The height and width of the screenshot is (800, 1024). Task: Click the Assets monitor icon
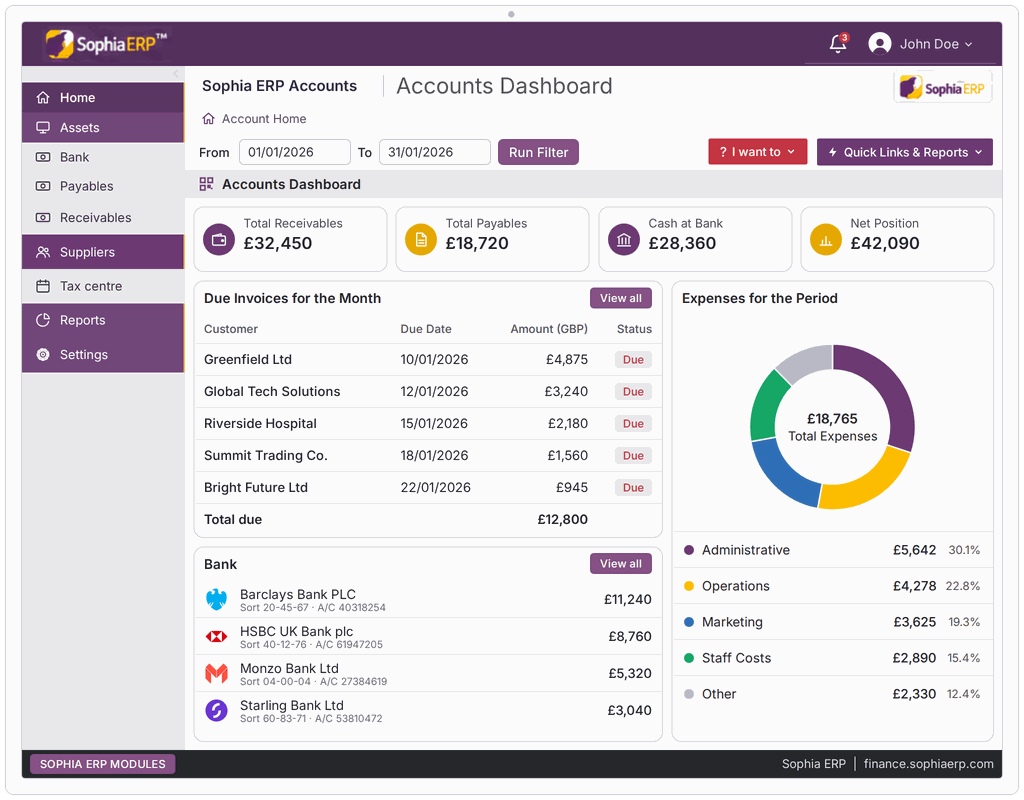pos(43,127)
